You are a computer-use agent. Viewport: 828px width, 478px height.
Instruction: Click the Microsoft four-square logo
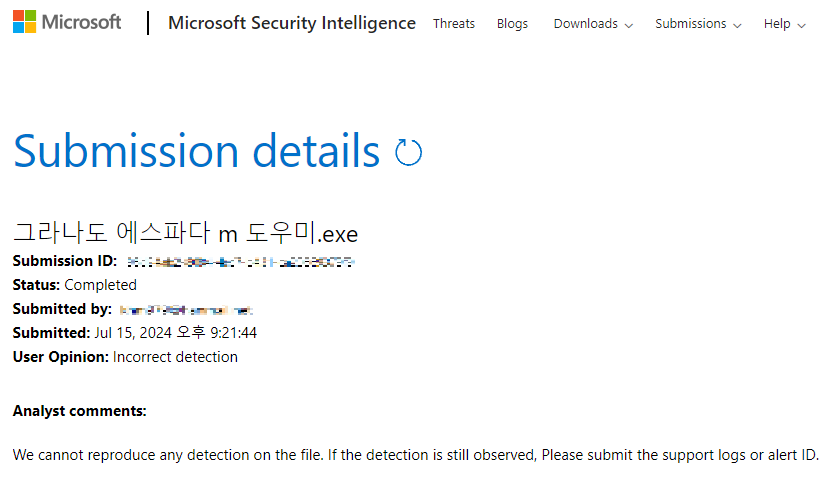click(24, 22)
